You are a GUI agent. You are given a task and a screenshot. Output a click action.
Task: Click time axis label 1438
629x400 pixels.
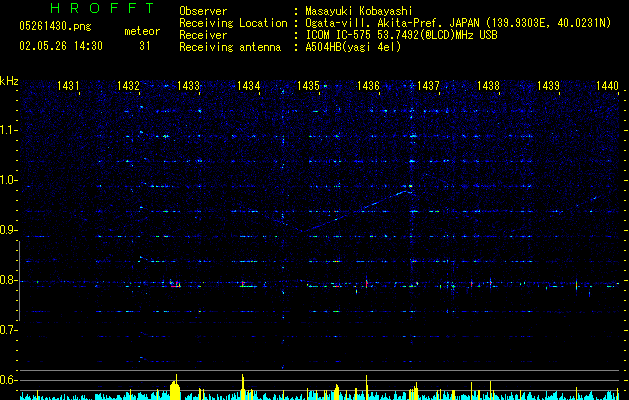tap(488, 85)
